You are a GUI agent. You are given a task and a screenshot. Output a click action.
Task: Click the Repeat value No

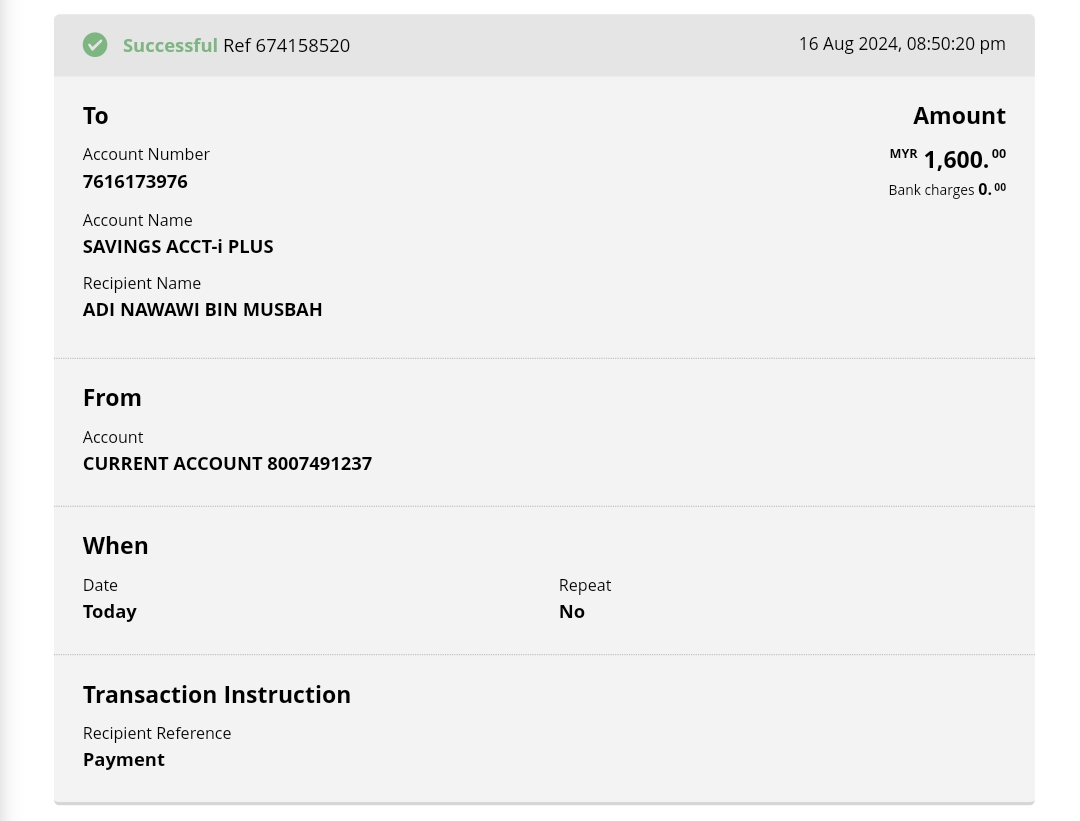coord(572,612)
